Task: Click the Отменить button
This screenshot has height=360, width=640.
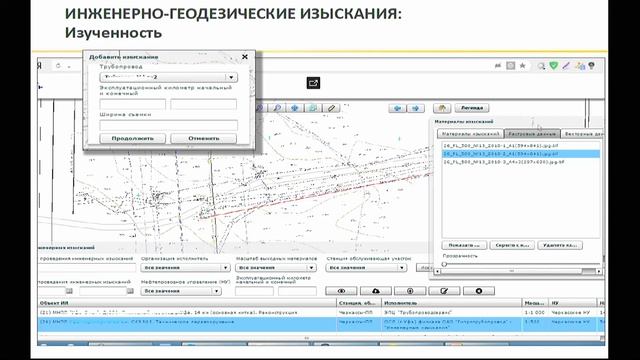Action: pyautogui.click(x=204, y=138)
